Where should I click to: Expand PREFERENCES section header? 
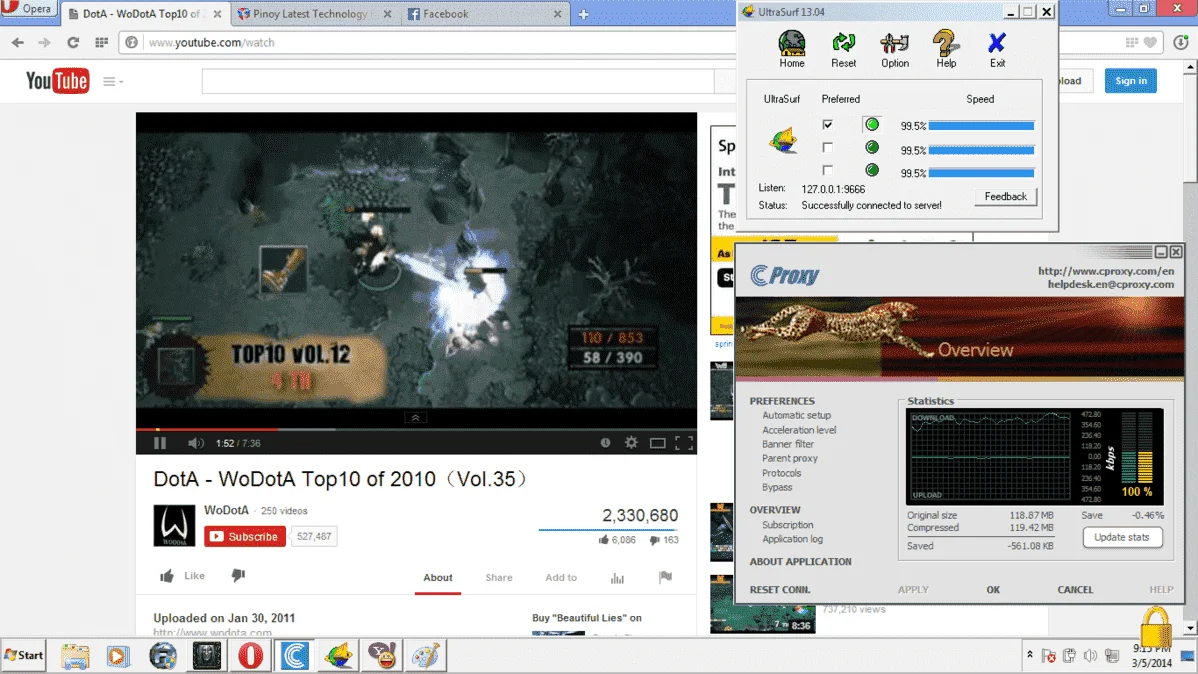(782, 401)
